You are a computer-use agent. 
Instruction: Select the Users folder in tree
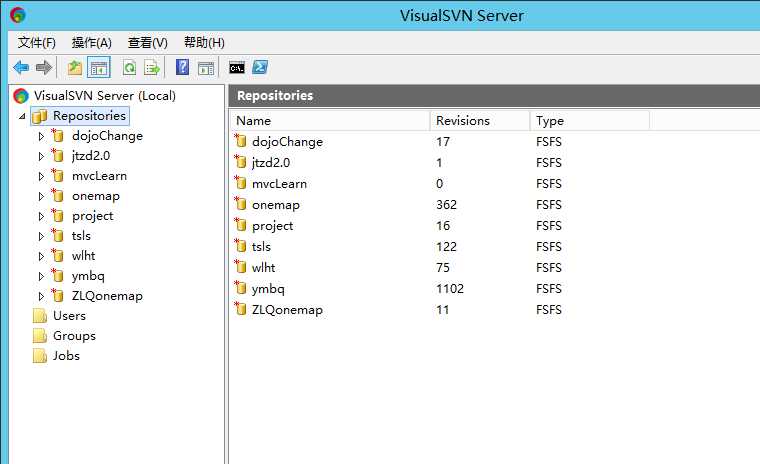pyautogui.click(x=69, y=316)
